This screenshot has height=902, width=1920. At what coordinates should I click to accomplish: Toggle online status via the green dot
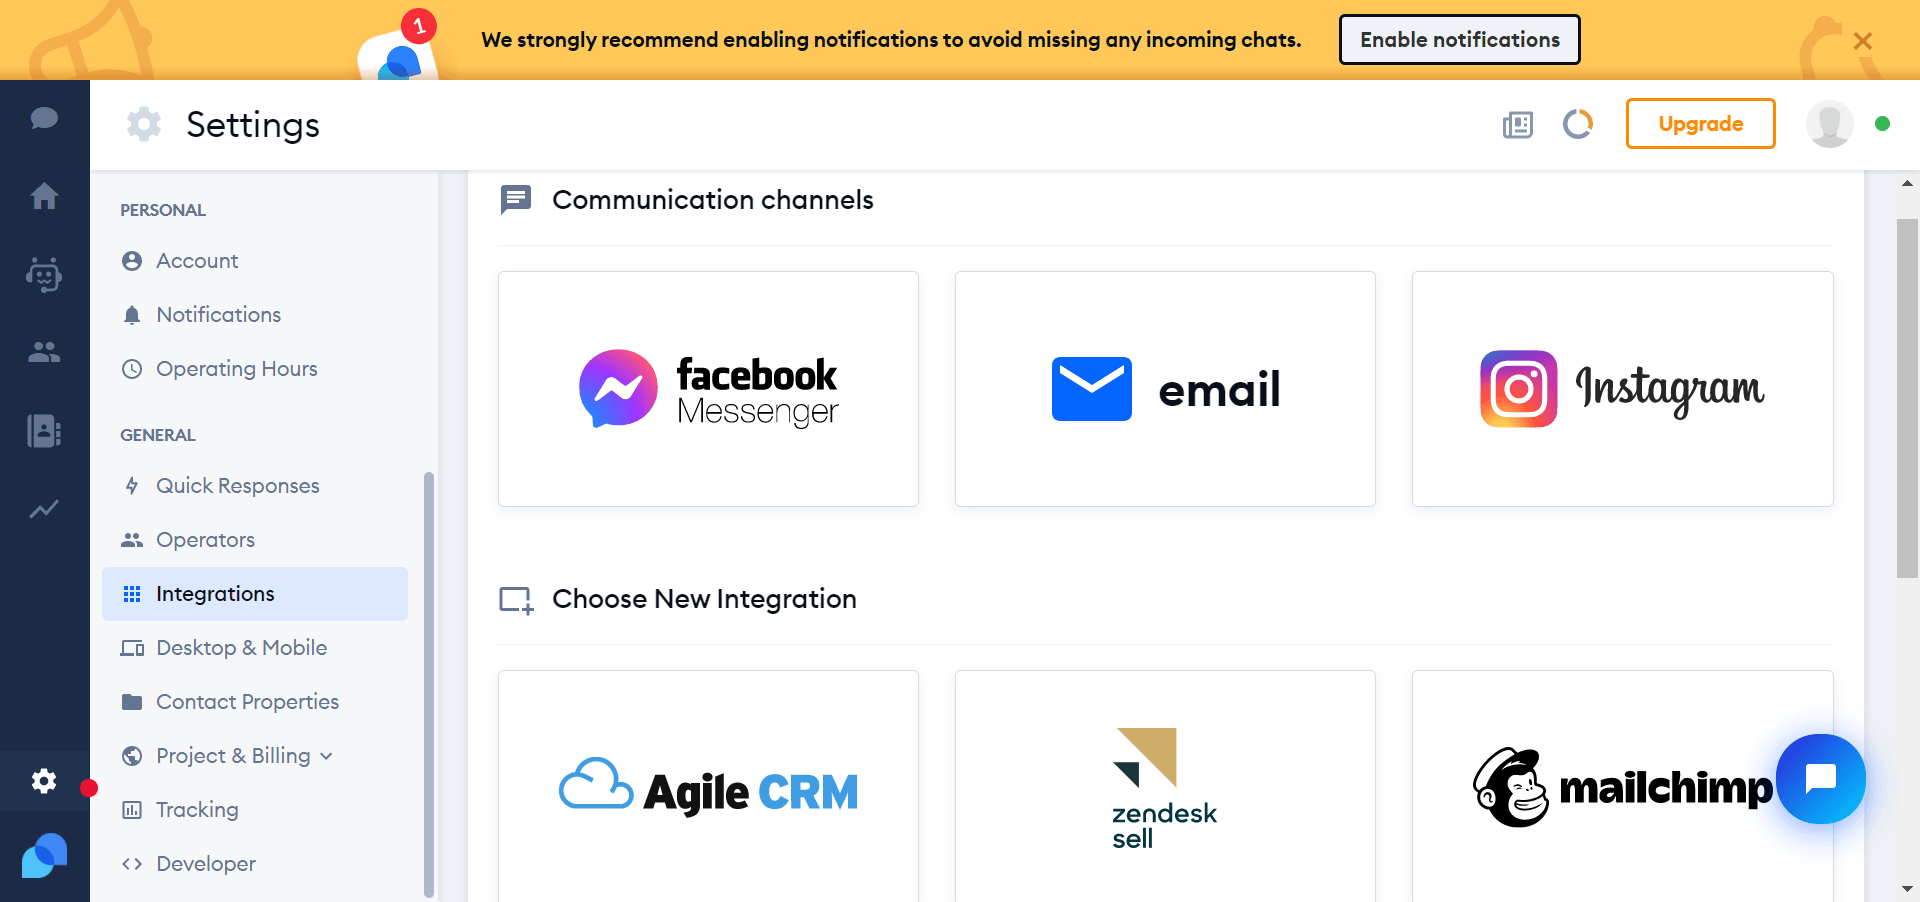pyautogui.click(x=1884, y=124)
